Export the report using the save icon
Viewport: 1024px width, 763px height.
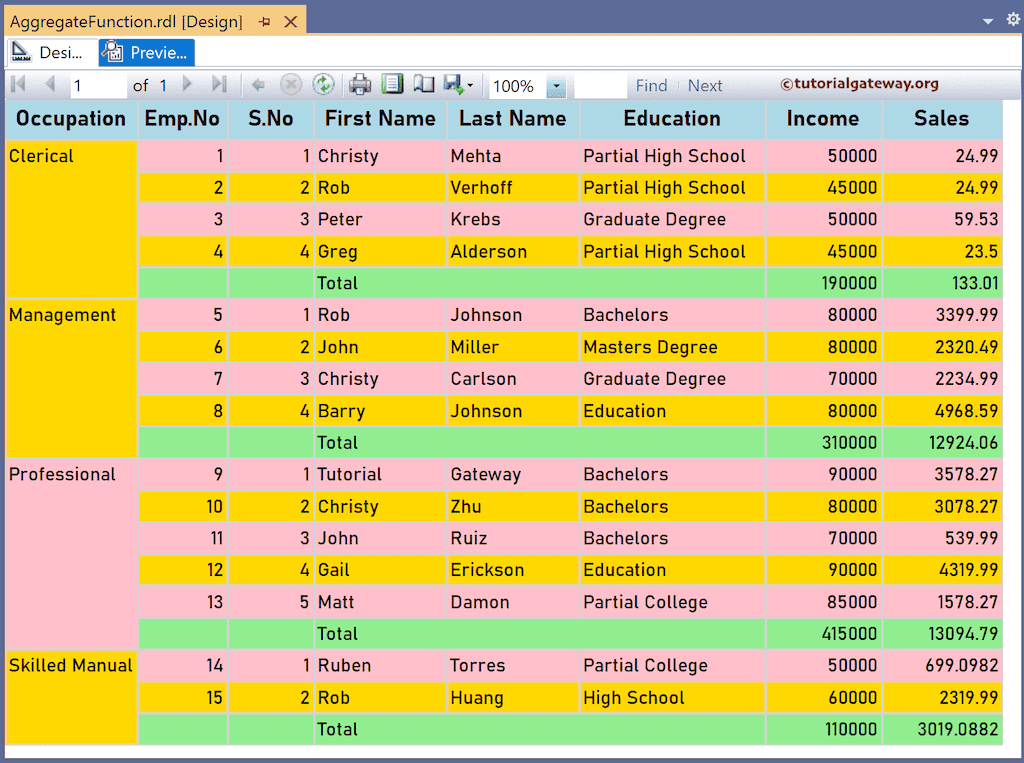(x=452, y=85)
